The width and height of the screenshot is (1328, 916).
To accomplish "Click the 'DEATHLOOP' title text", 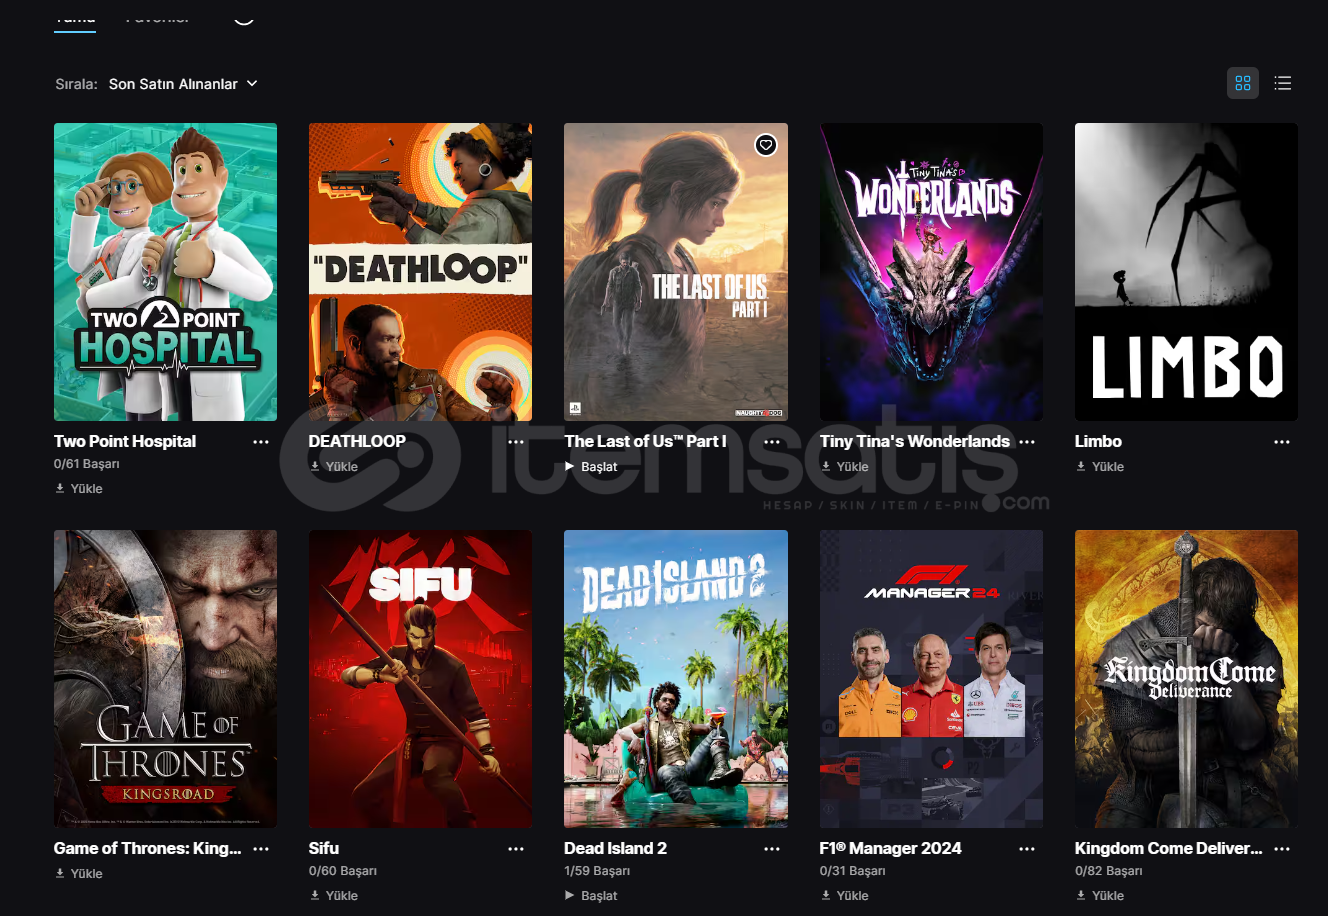I will coord(357,441).
